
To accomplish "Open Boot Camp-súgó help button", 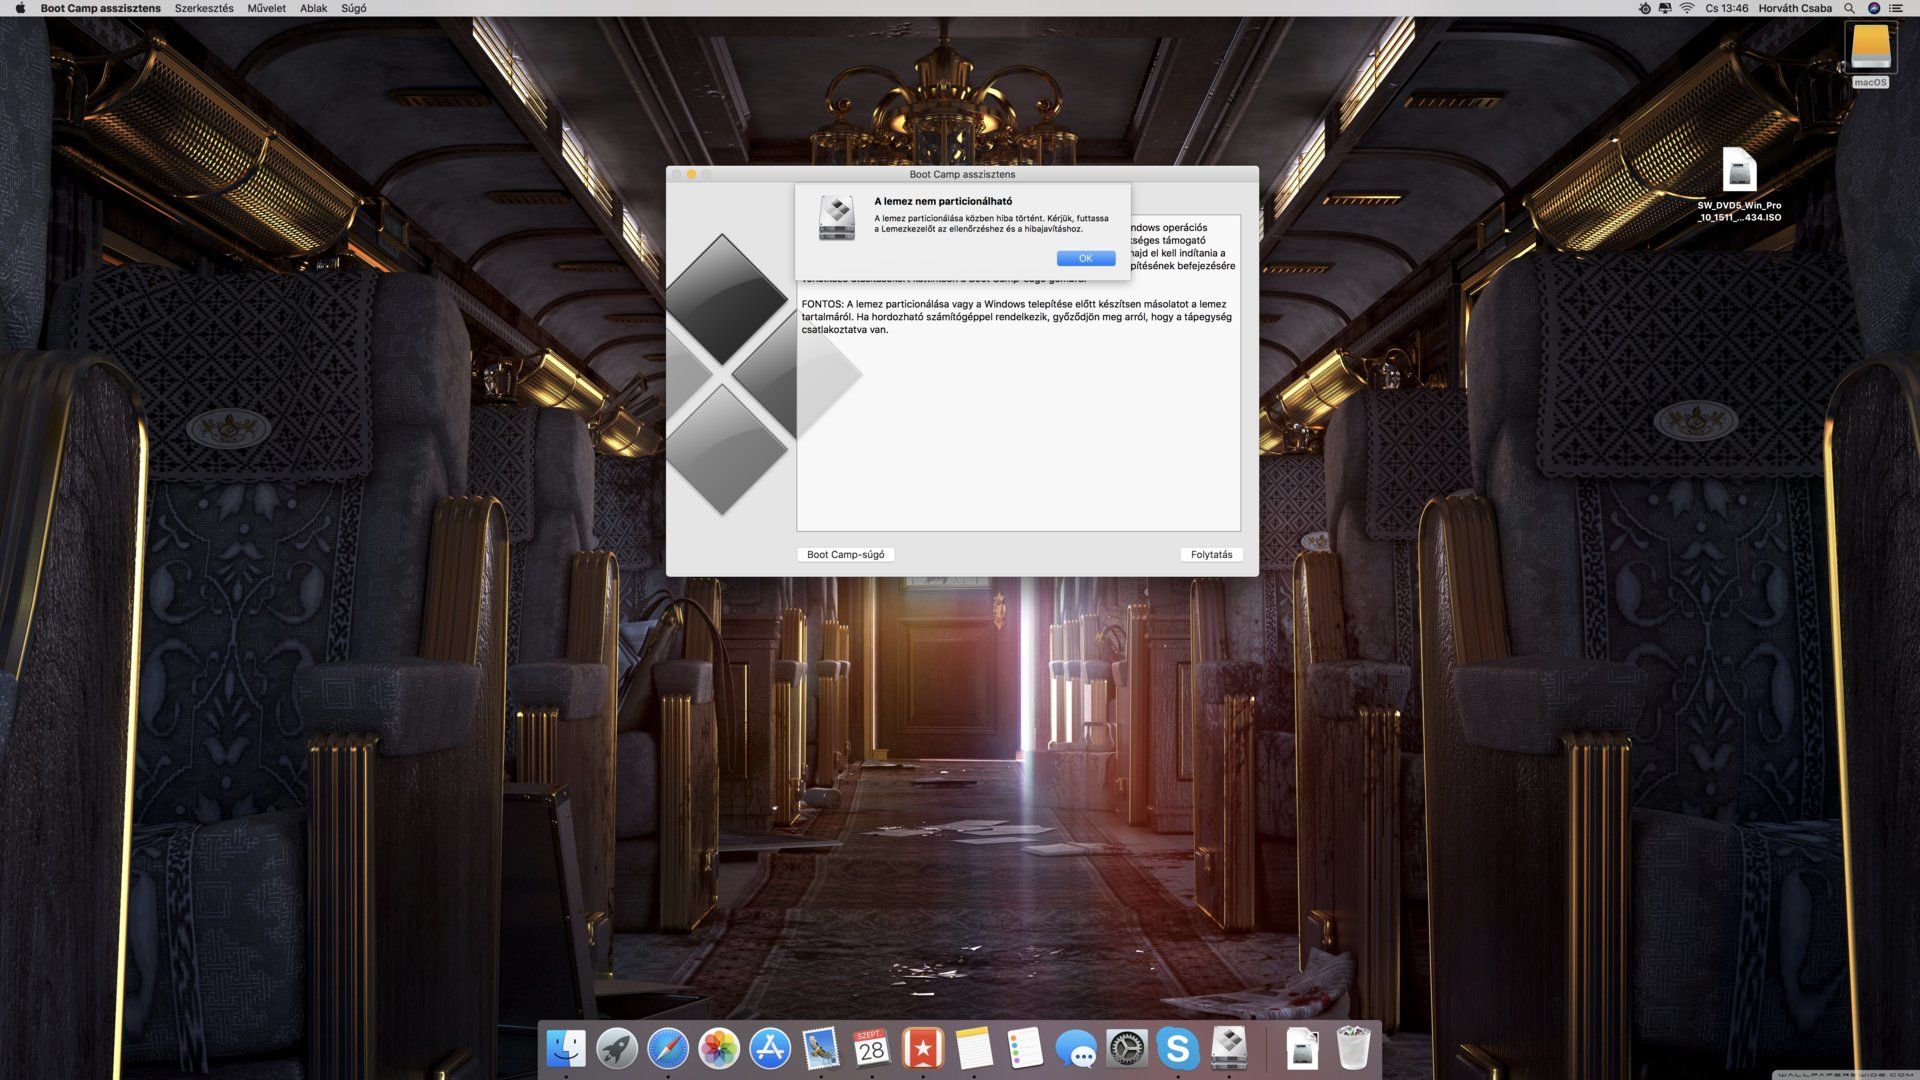I will pyautogui.click(x=845, y=555).
